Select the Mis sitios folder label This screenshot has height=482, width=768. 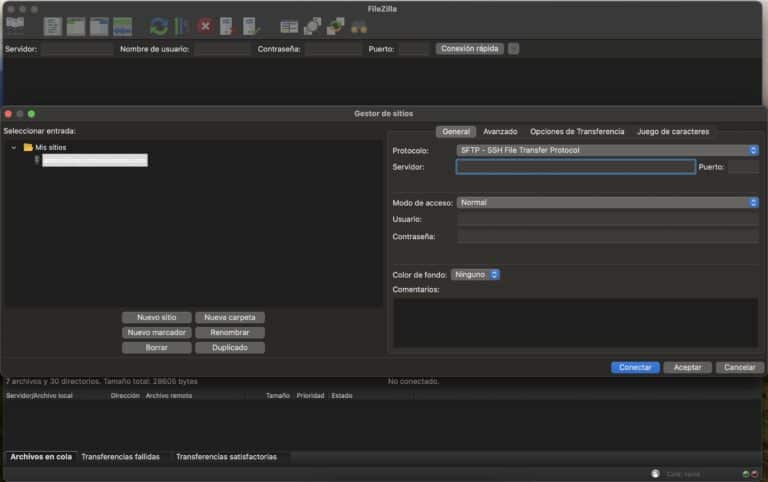(x=50, y=147)
